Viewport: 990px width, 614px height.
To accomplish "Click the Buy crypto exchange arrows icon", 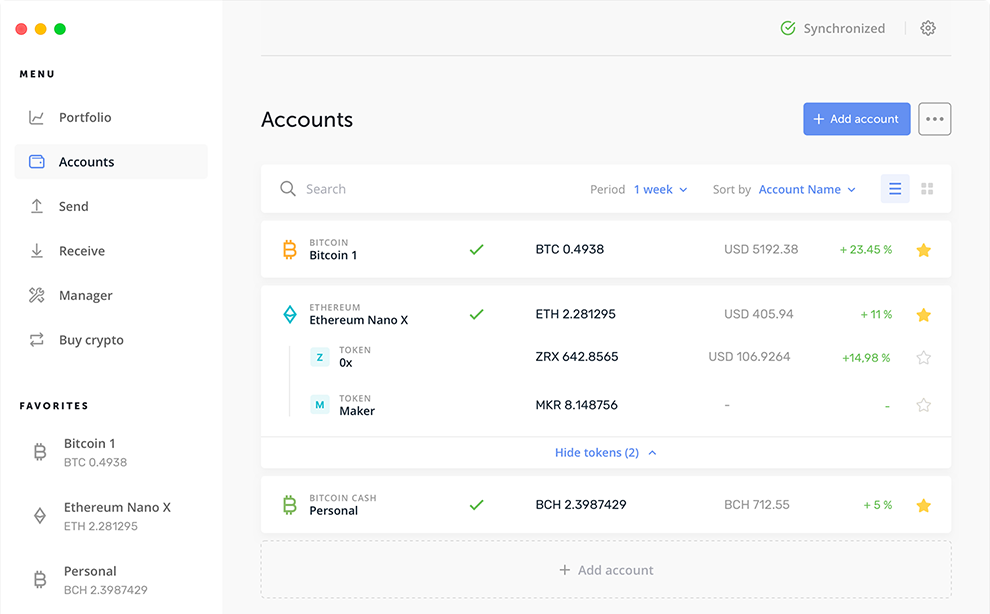I will [37, 340].
